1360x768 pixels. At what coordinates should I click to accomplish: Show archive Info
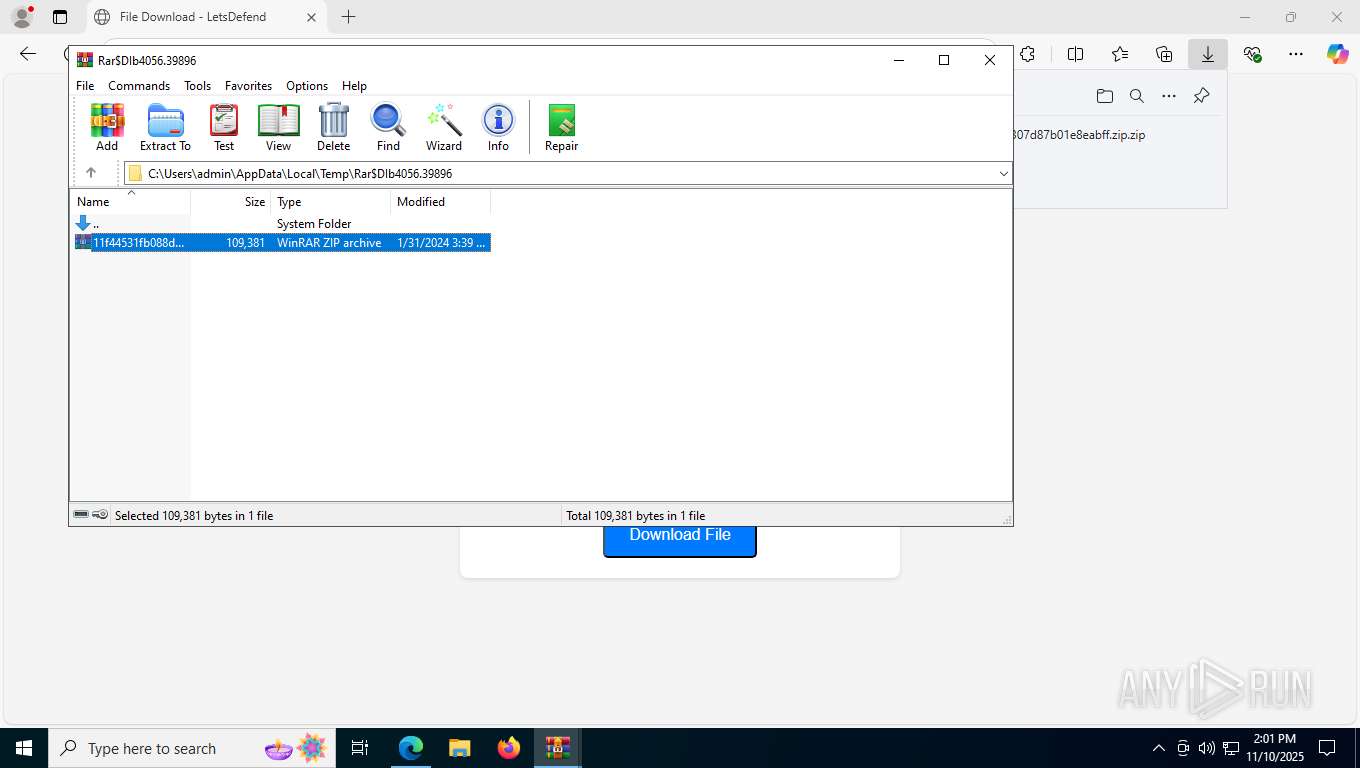498,127
